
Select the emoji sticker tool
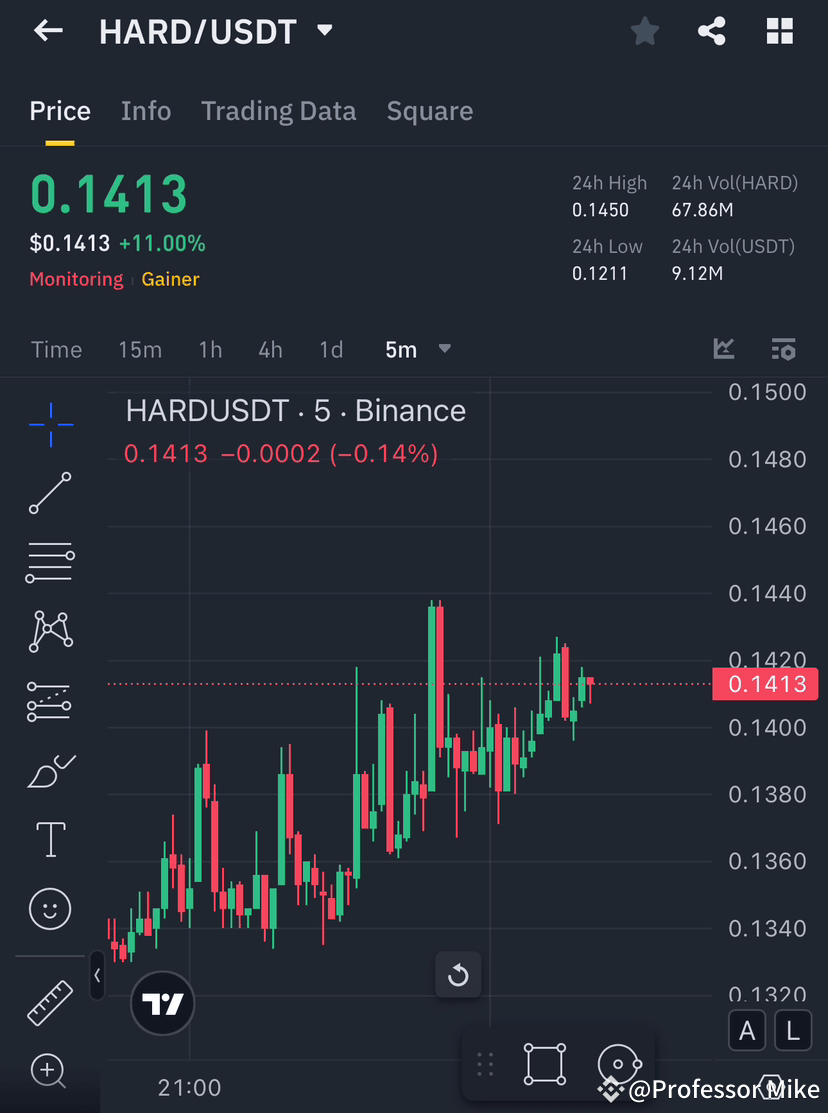click(x=50, y=909)
